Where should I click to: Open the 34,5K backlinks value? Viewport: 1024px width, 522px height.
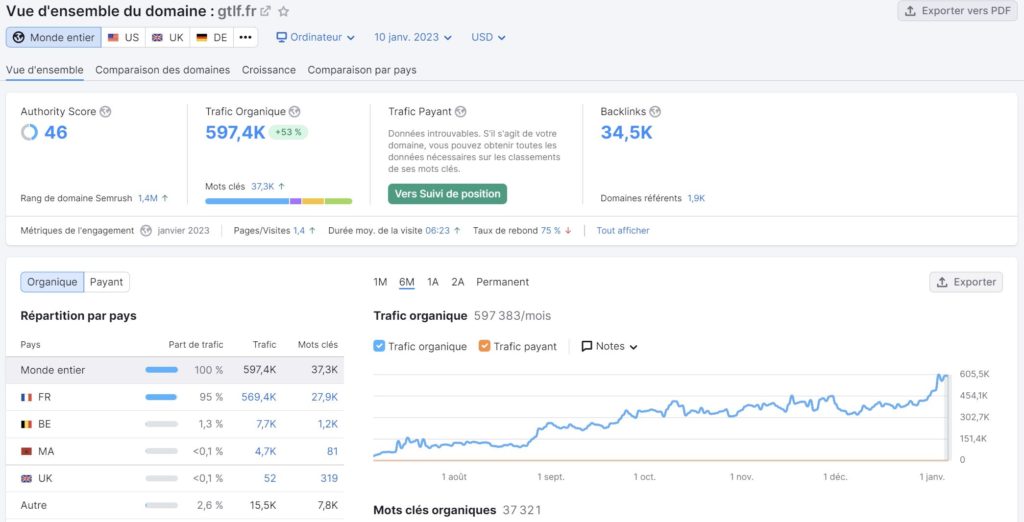coord(626,133)
